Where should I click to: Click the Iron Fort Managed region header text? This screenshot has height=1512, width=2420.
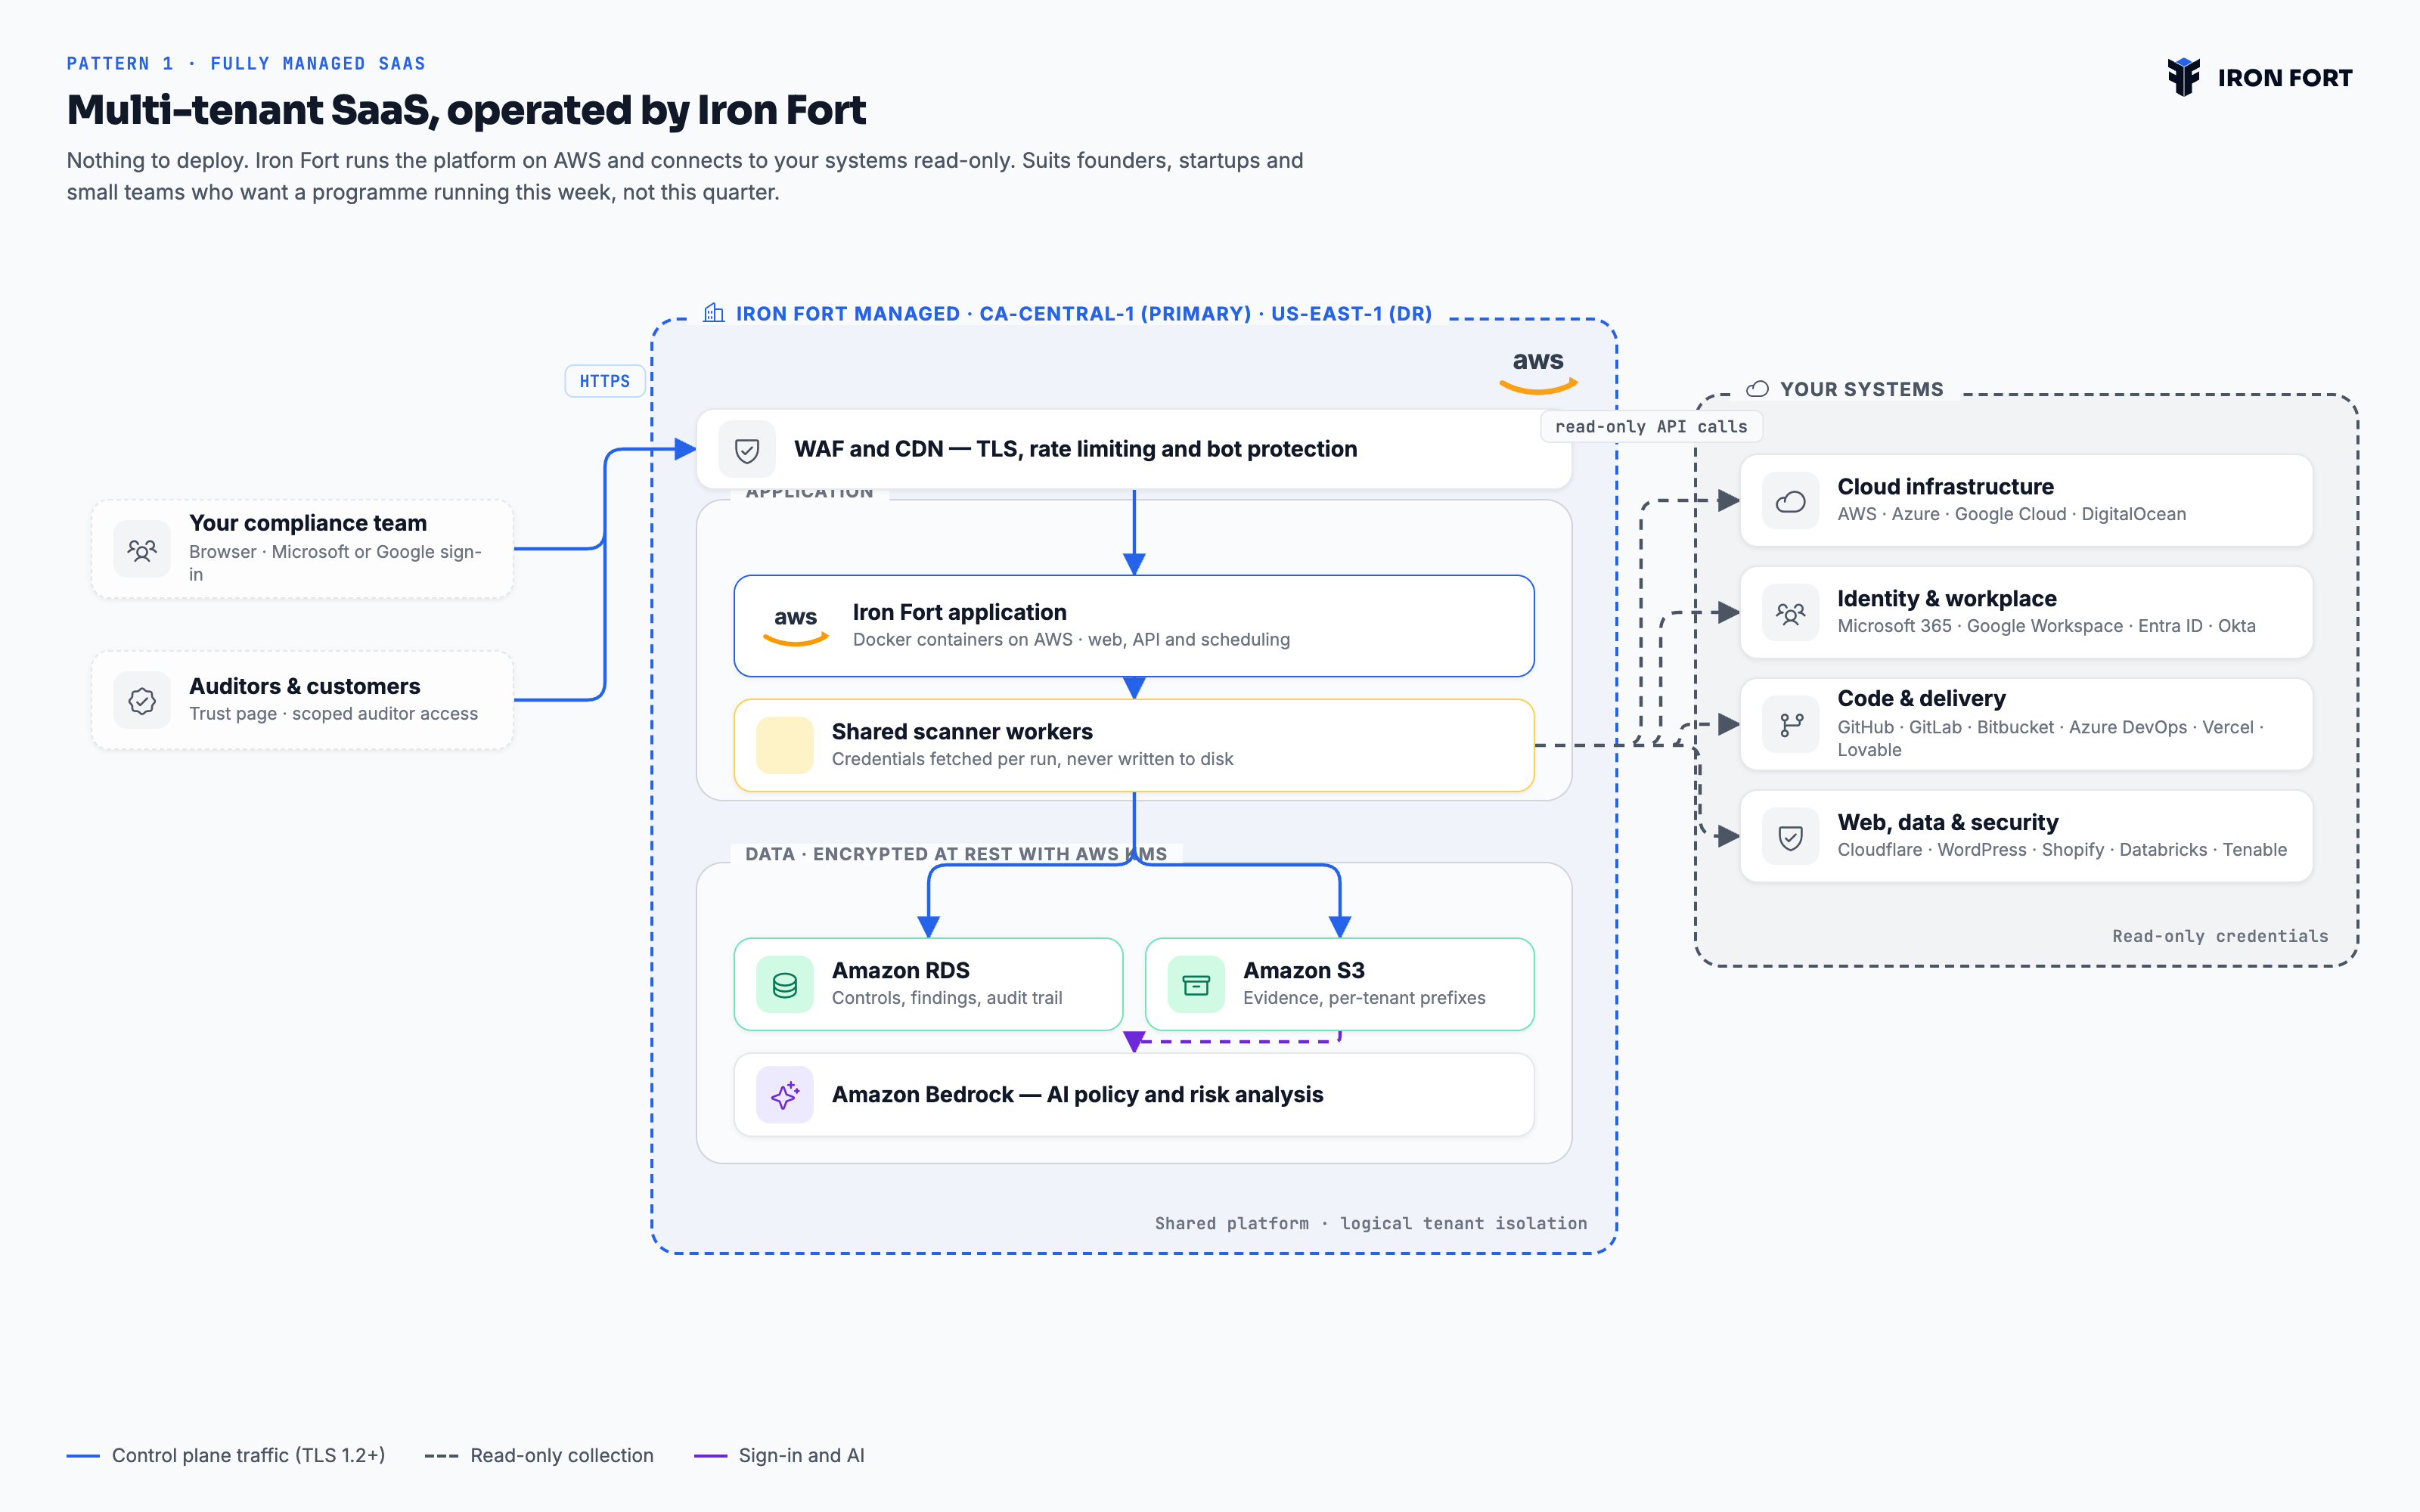tap(1084, 314)
